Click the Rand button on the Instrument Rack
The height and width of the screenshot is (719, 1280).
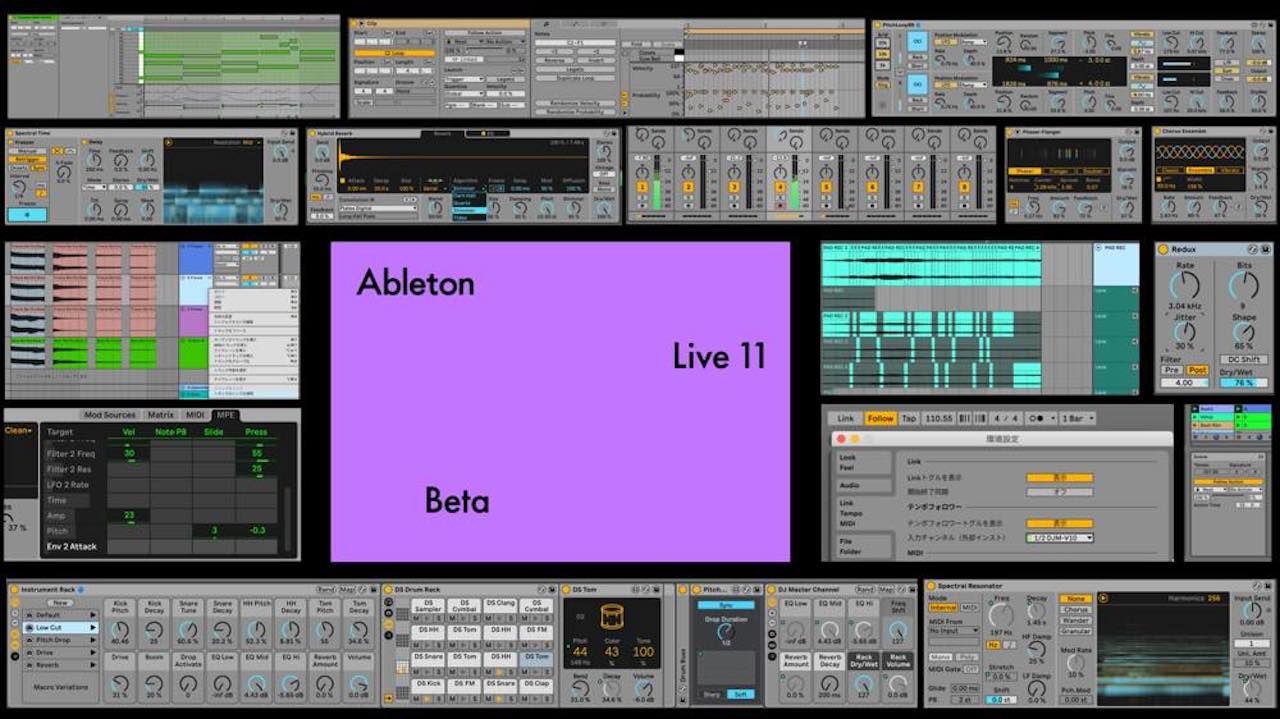pos(323,588)
